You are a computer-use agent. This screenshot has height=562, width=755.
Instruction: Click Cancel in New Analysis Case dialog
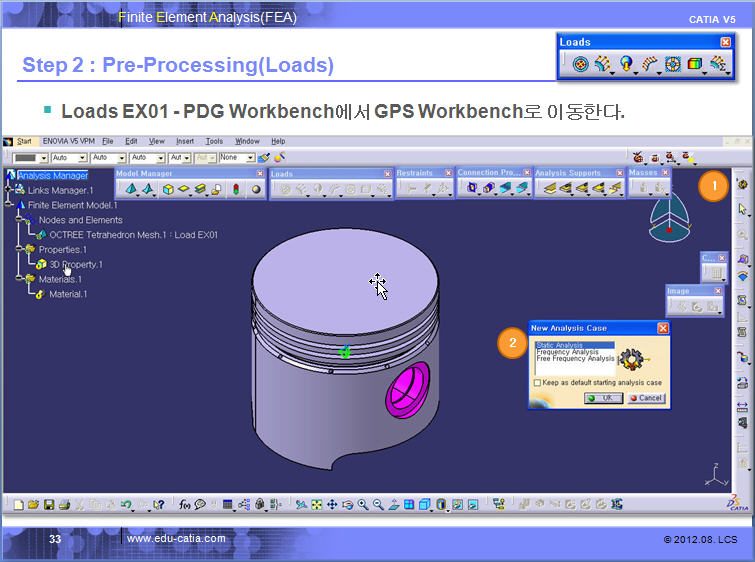pos(645,398)
